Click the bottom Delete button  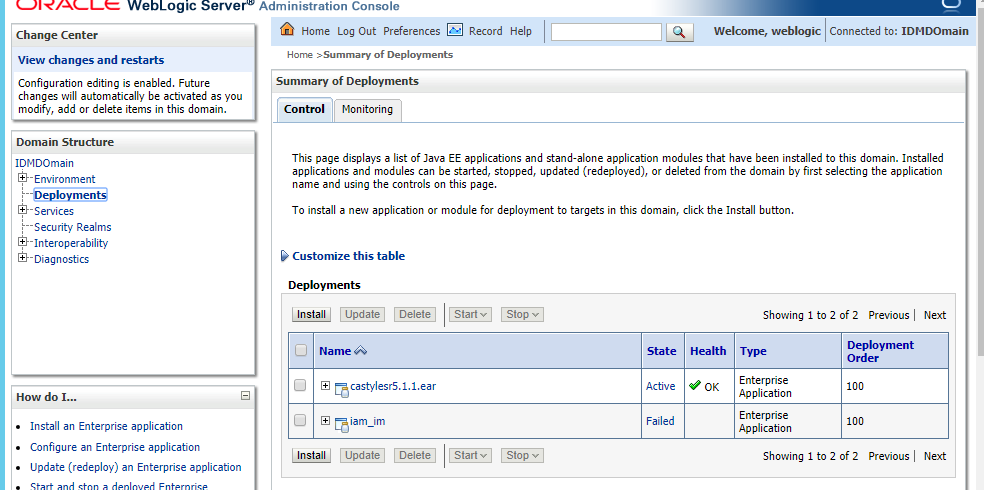coord(415,455)
